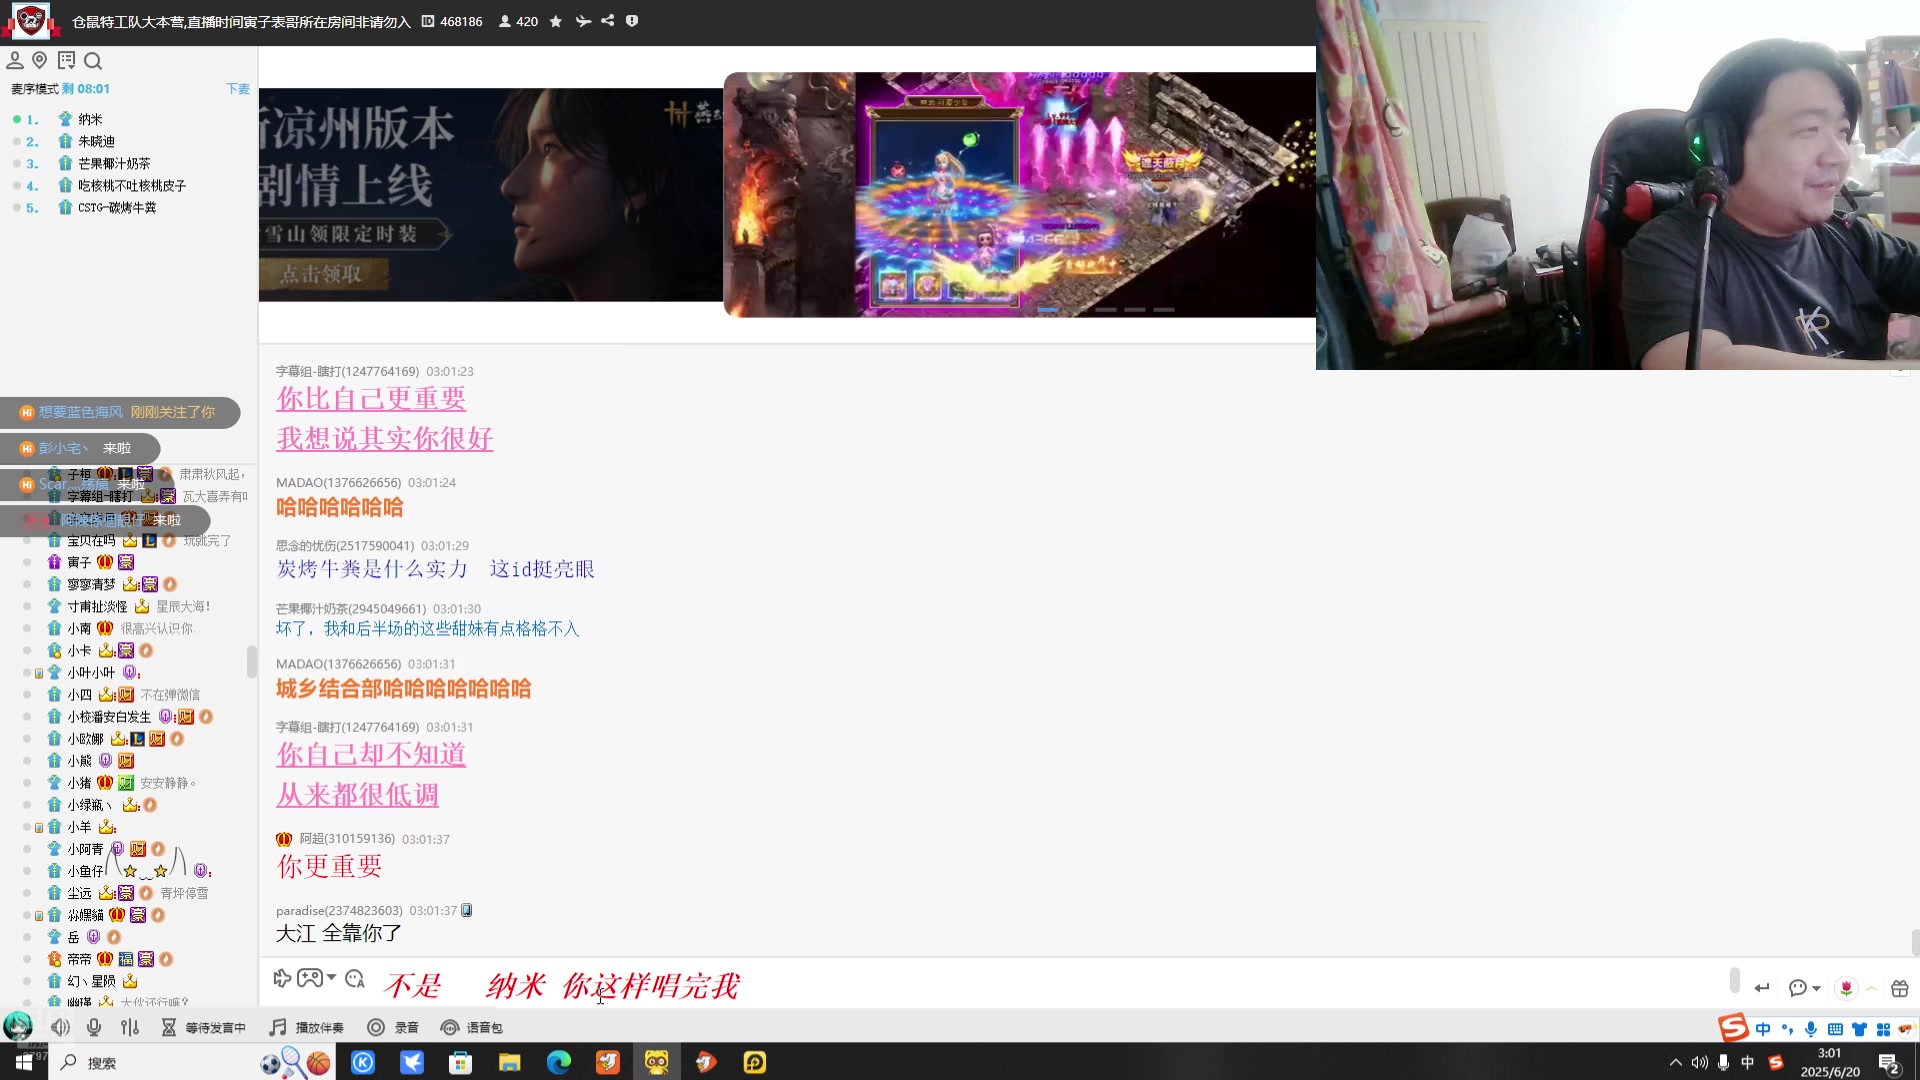
Task: Open the colorful game ad thumbnail
Action: click(1019, 195)
